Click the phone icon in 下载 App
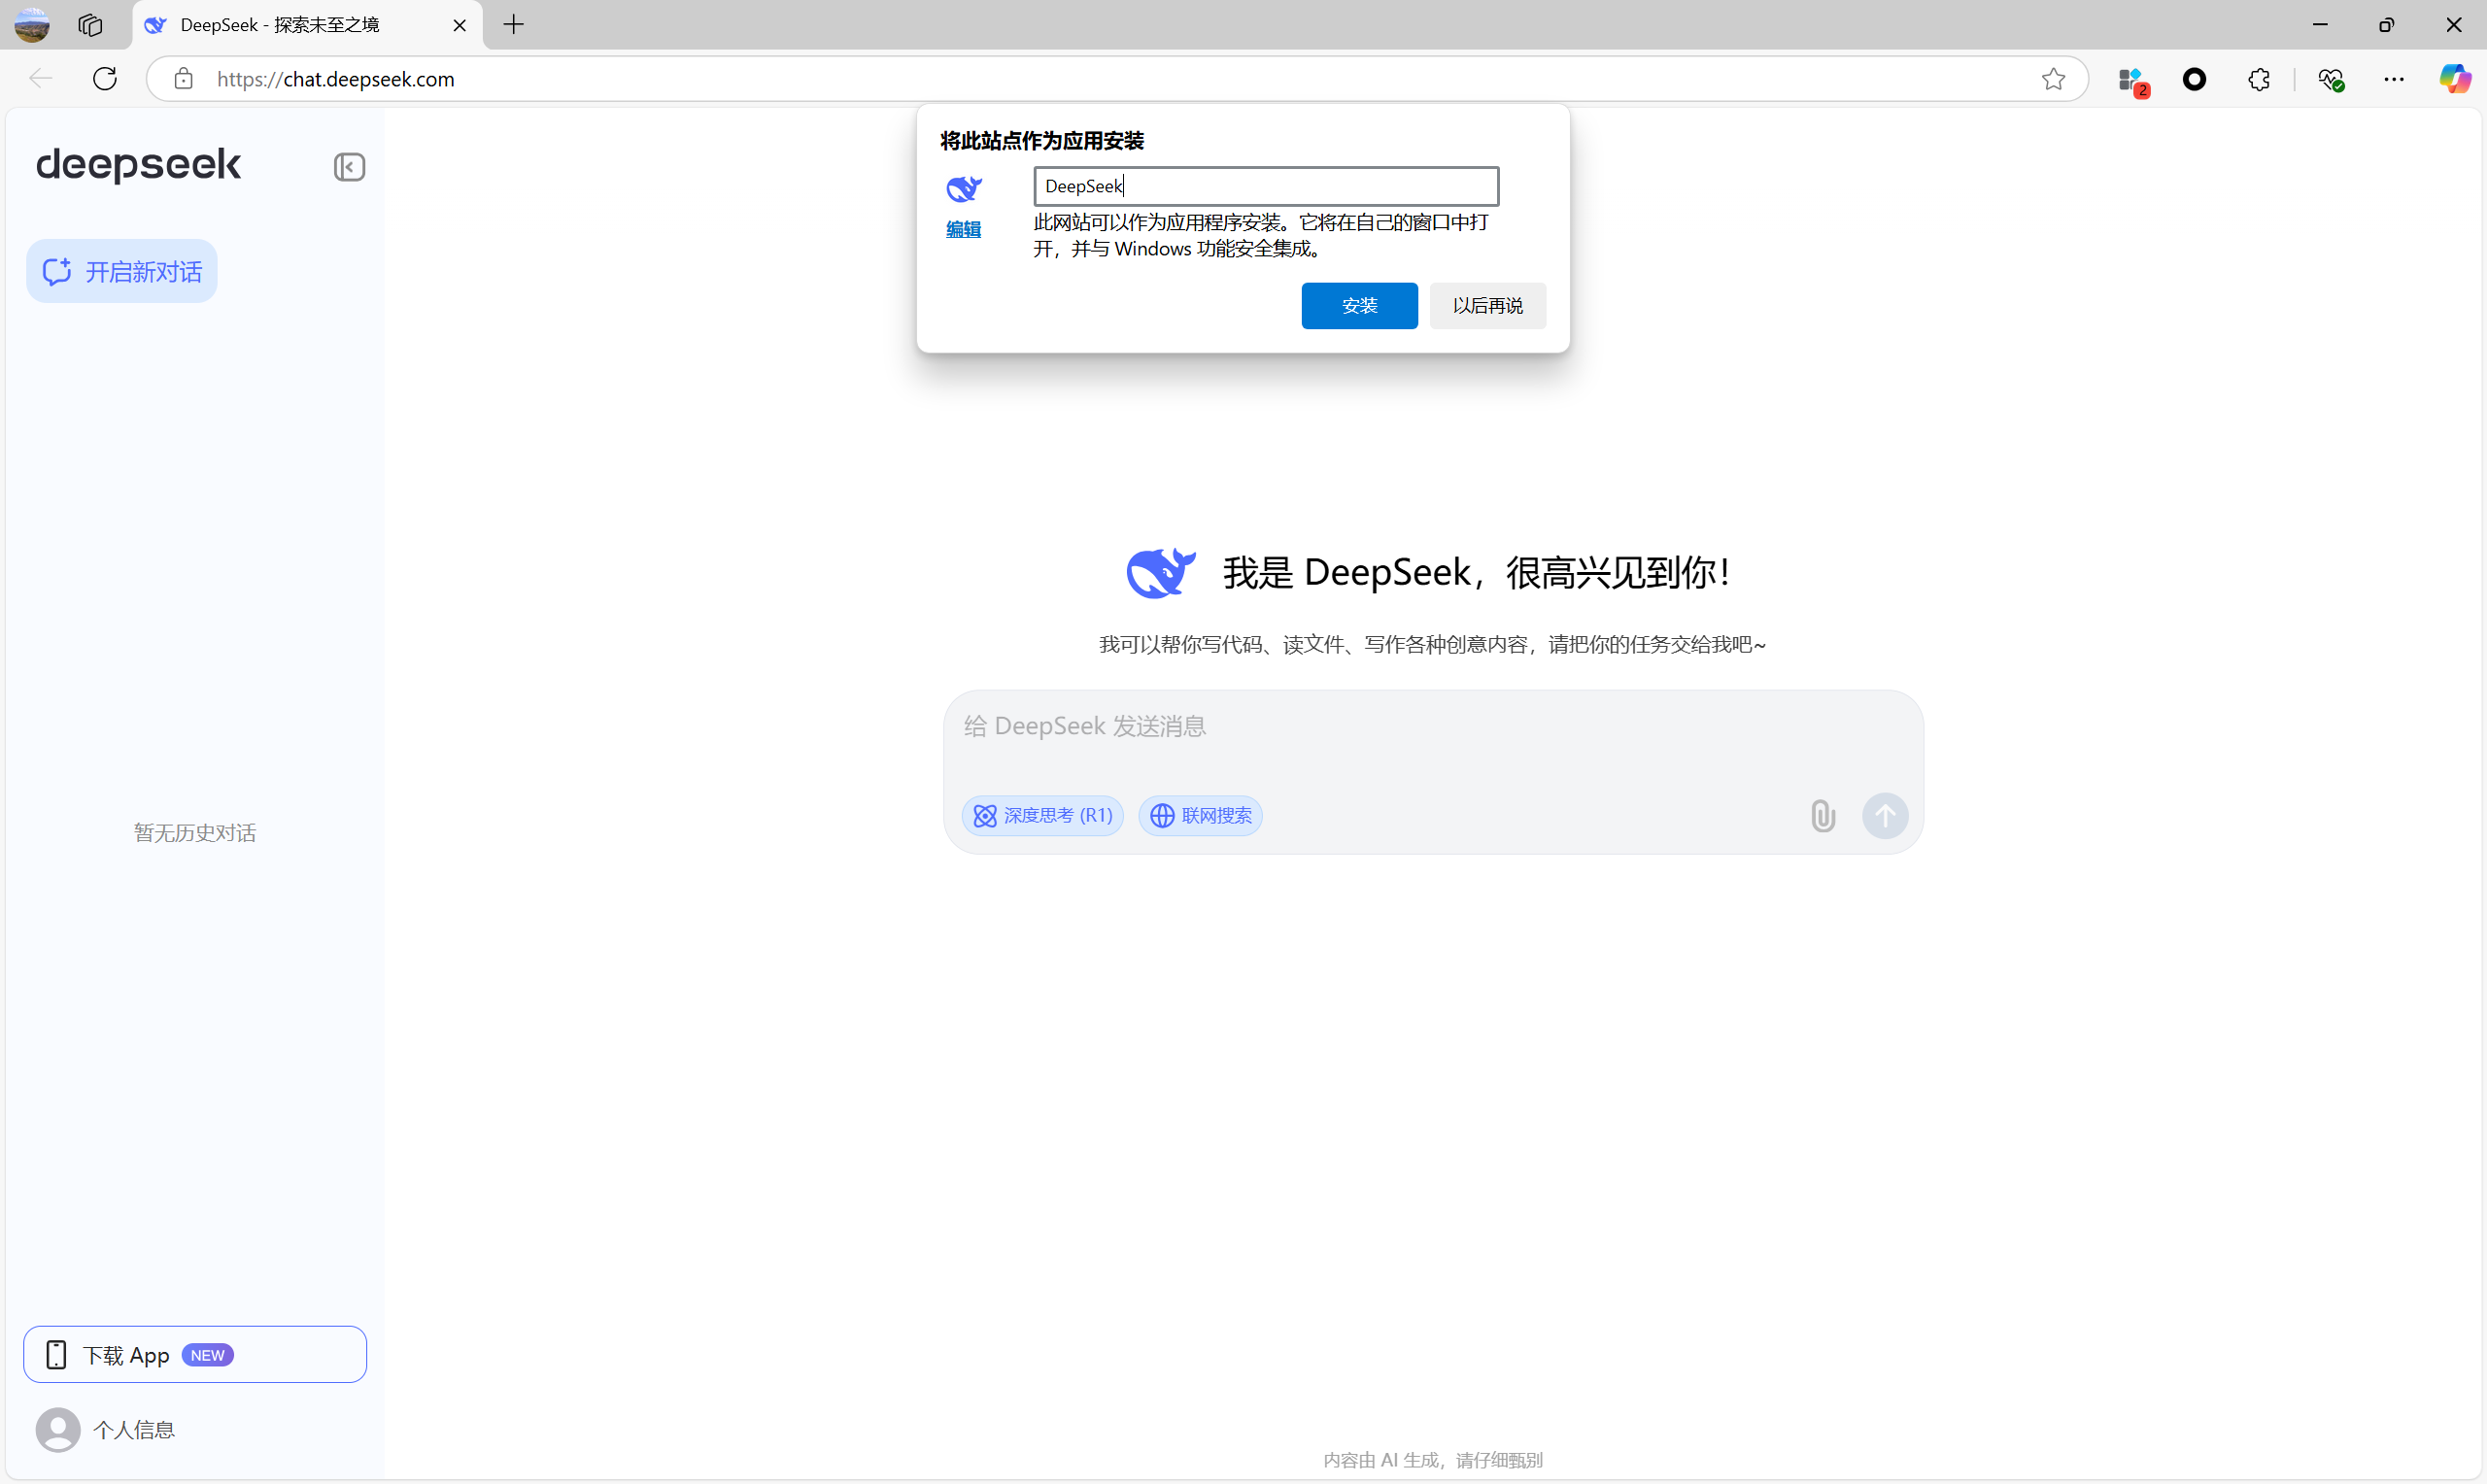2487x1484 pixels. click(x=56, y=1355)
